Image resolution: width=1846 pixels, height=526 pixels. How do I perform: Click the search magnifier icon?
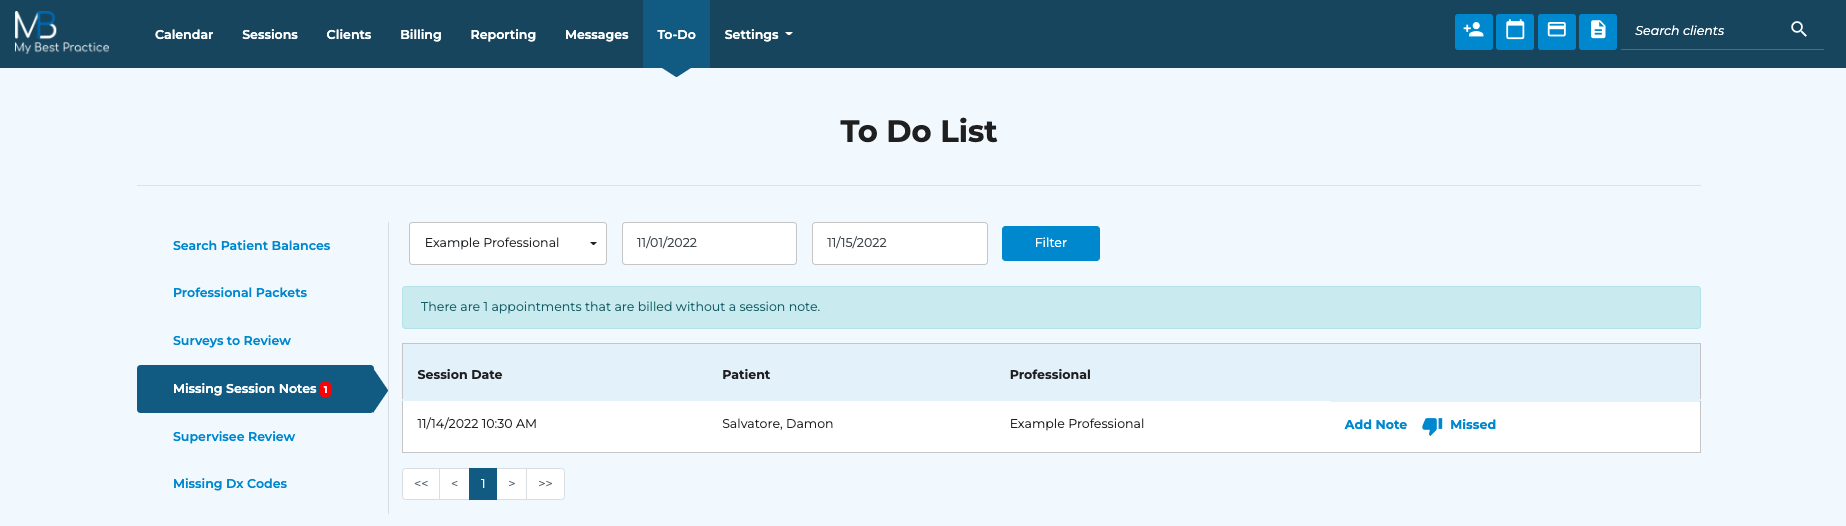coord(1799,30)
